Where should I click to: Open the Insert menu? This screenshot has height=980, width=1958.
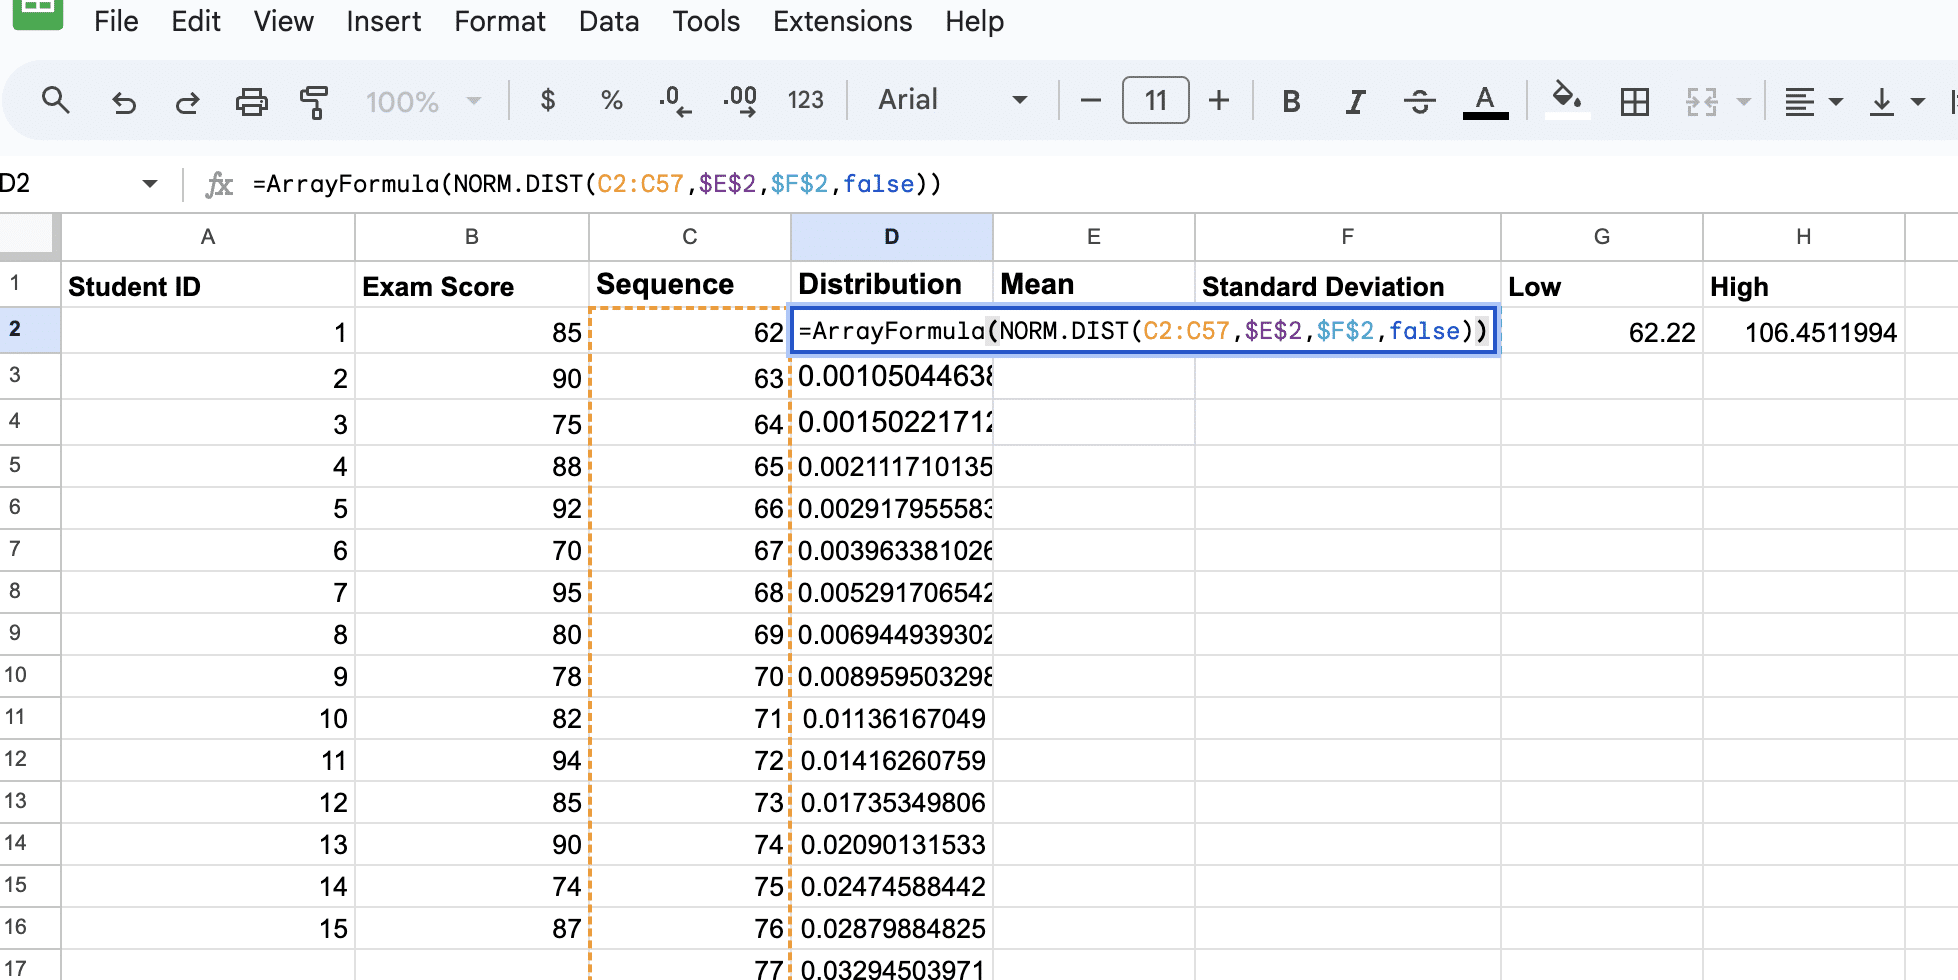coord(383,21)
